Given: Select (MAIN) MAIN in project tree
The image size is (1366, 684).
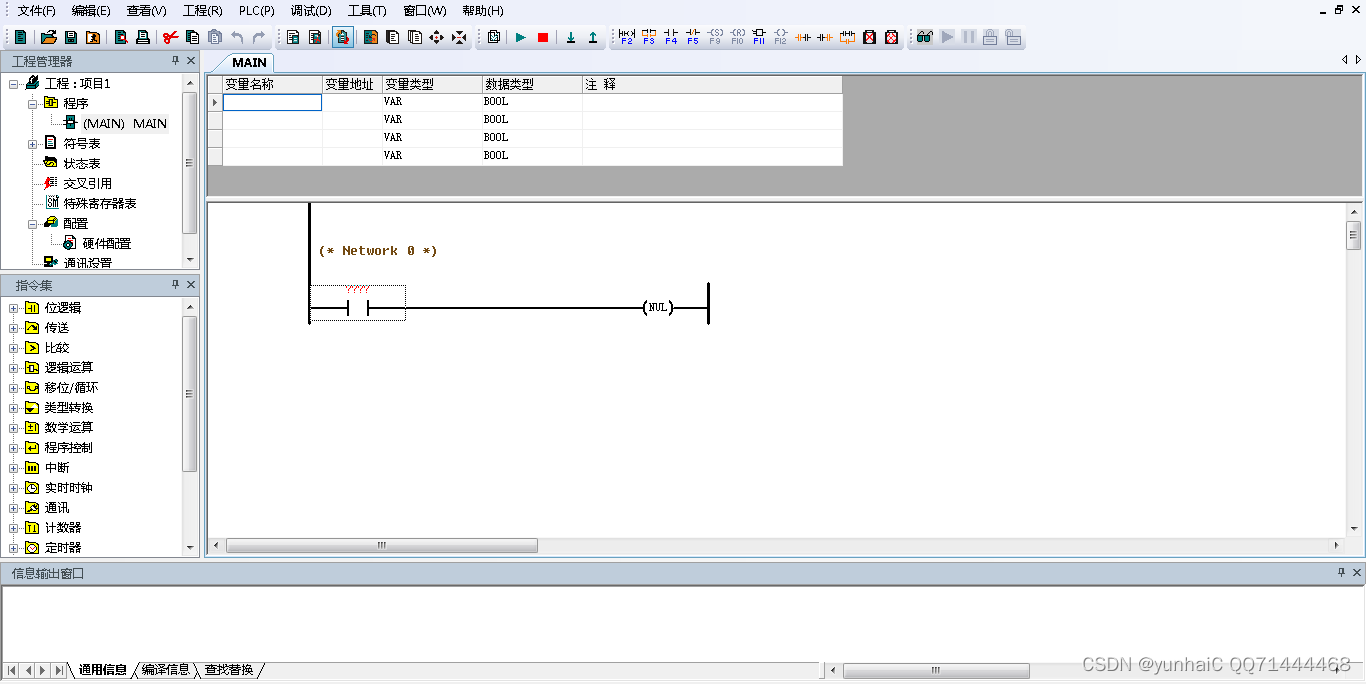Looking at the screenshot, I should 125,124.
